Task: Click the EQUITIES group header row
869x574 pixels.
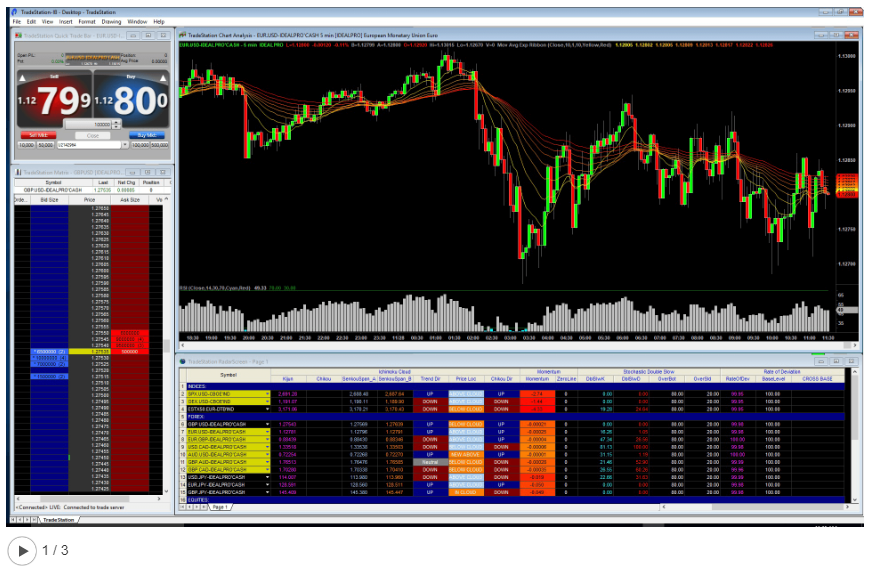Action: tap(515, 500)
